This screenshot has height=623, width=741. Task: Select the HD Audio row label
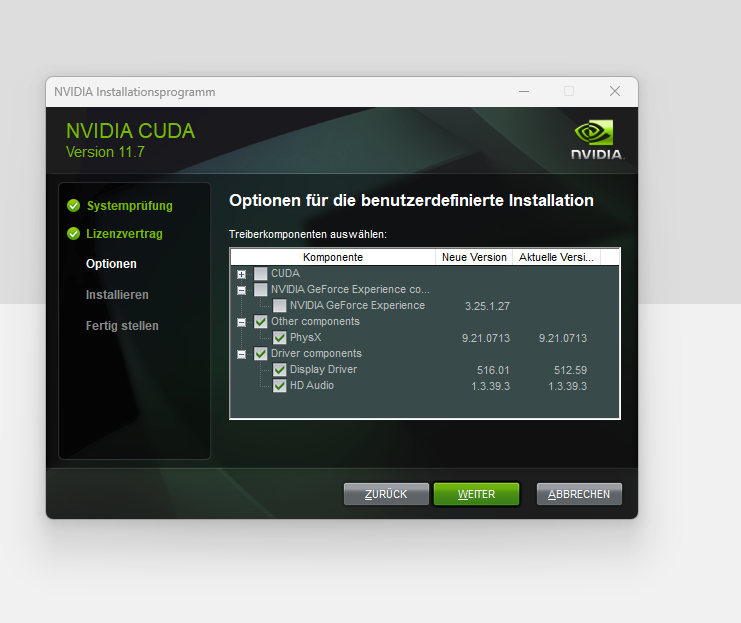312,386
